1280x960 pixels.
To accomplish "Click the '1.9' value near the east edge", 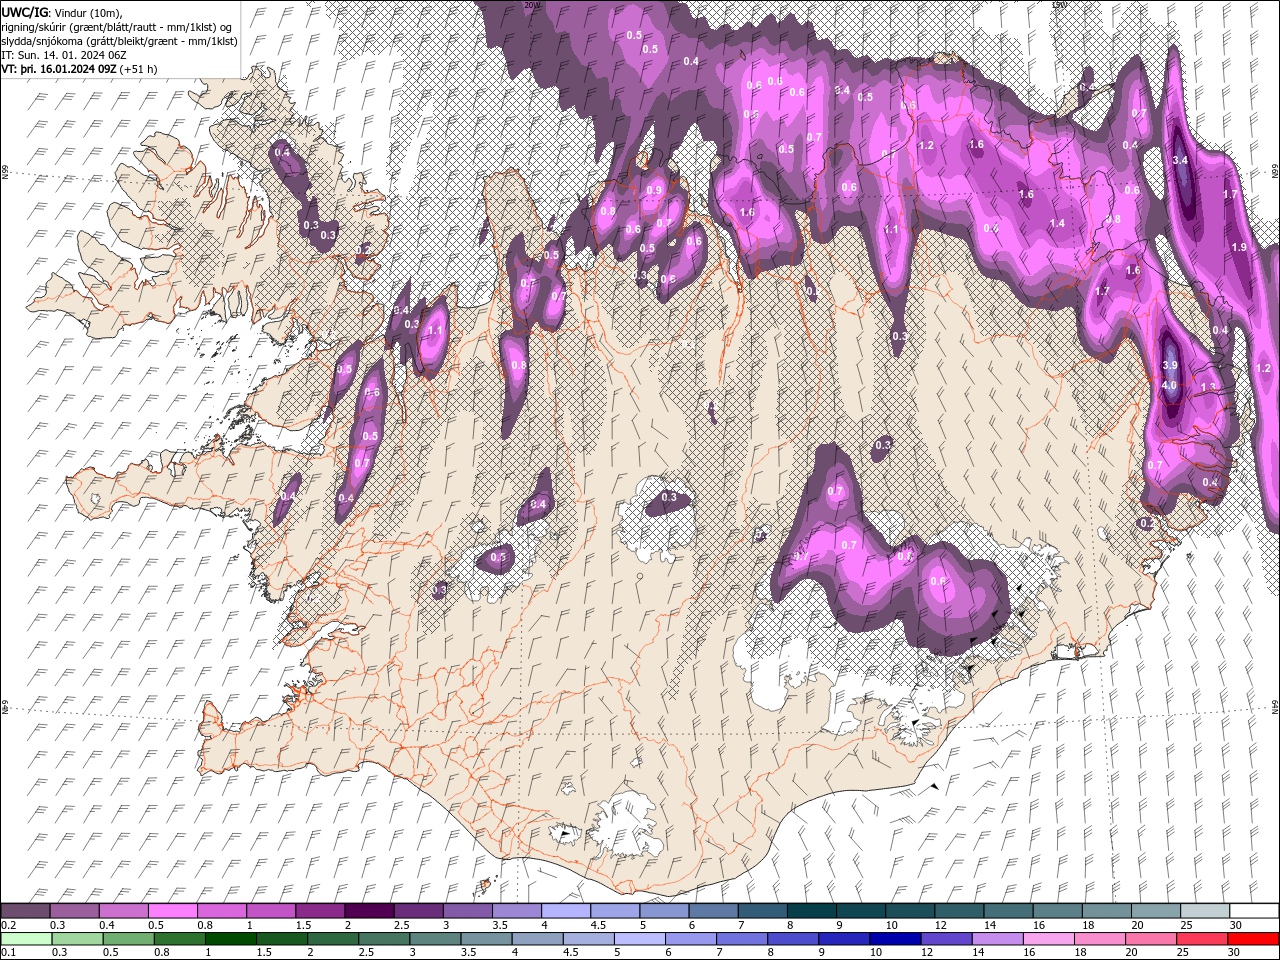I will (x=1239, y=247).
